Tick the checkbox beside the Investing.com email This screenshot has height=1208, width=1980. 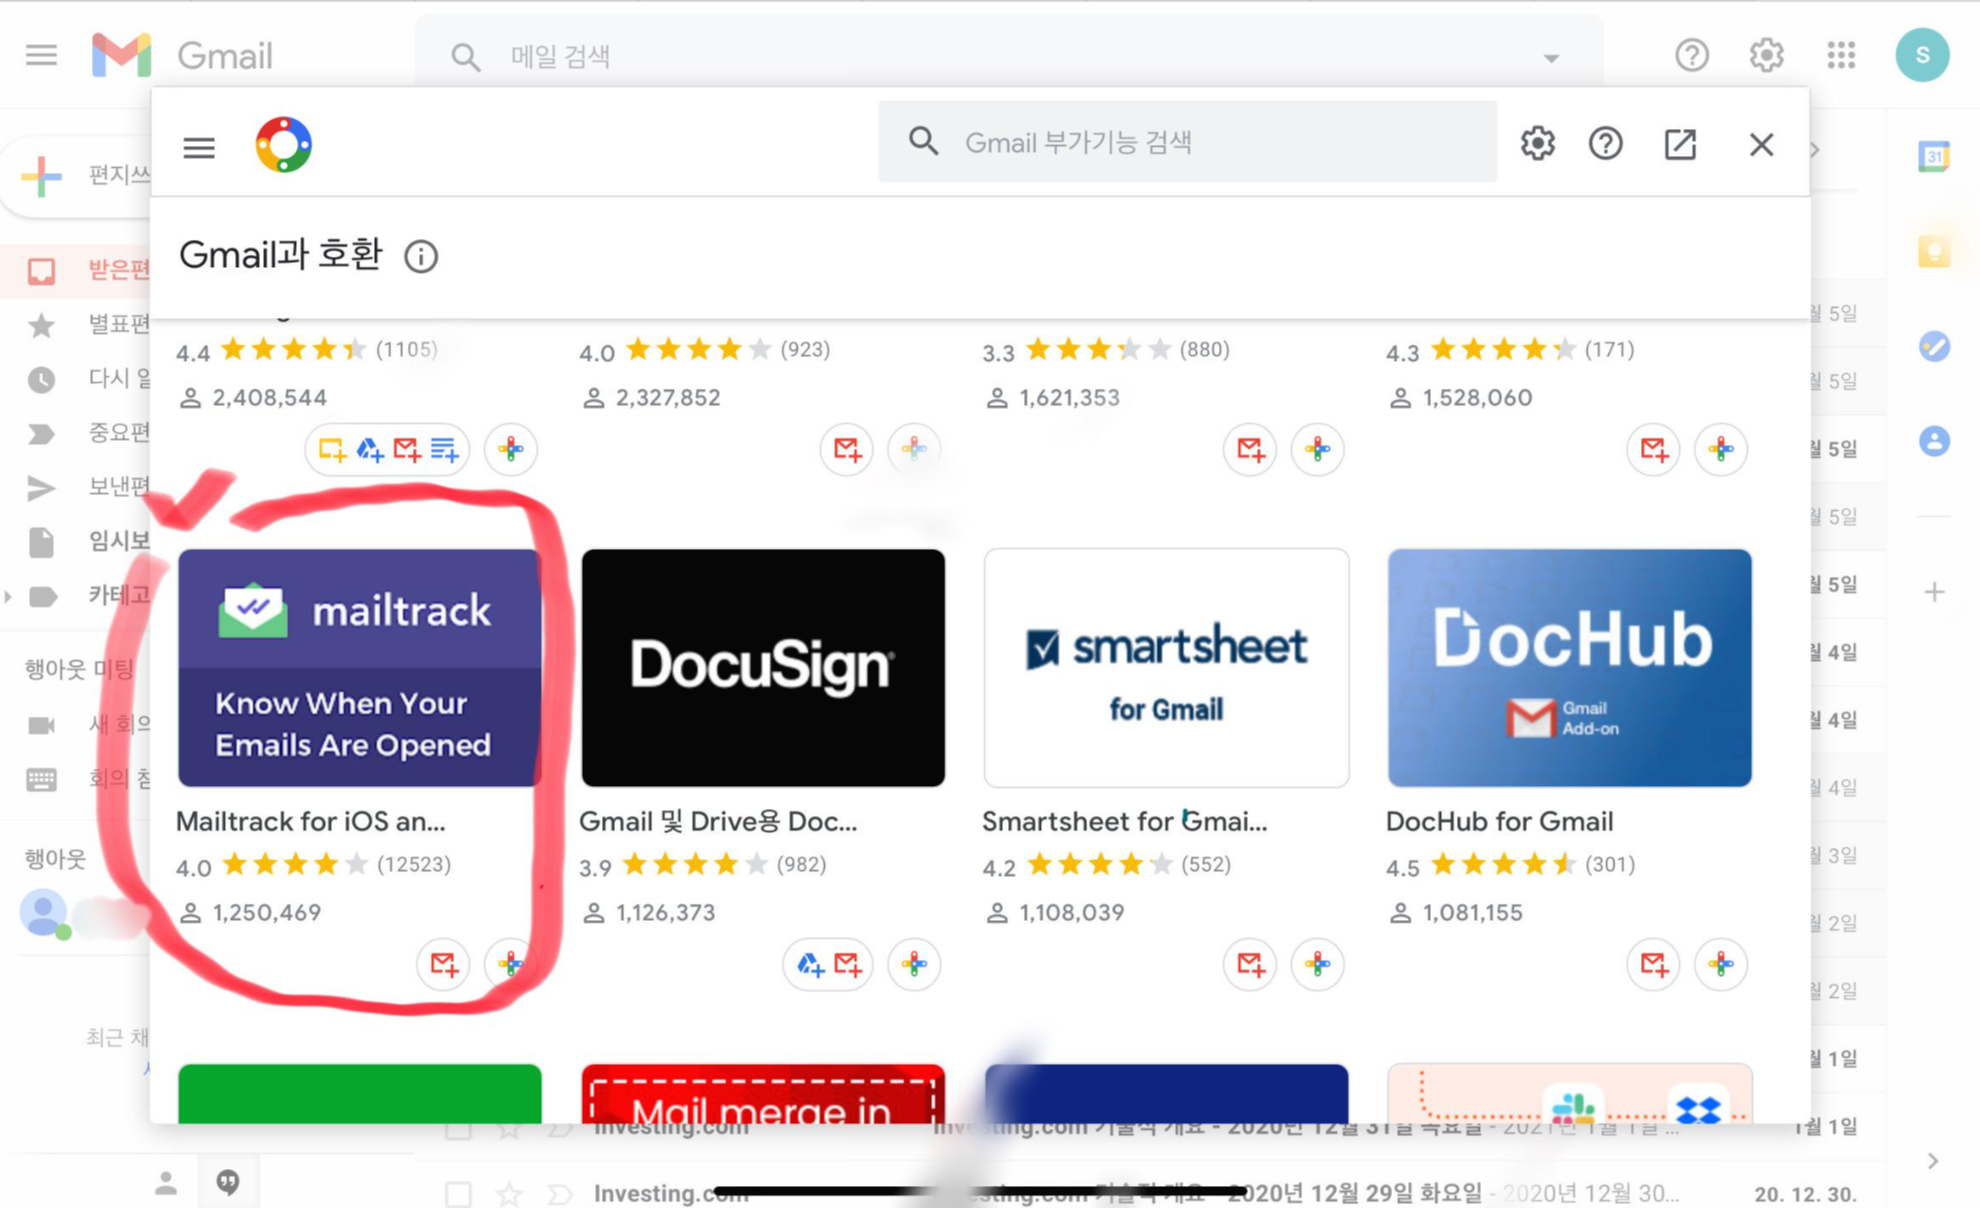click(459, 1193)
